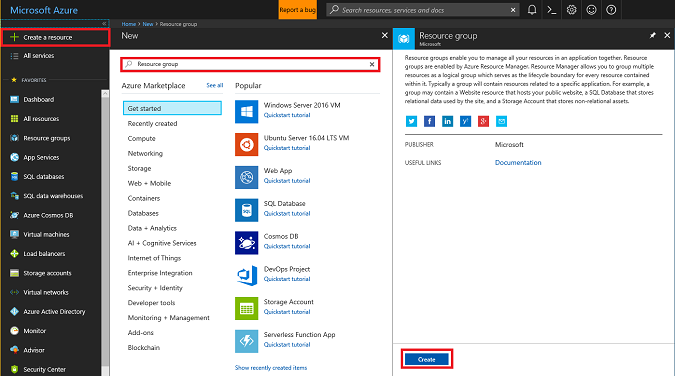
Task: Select the Get started category
Action: point(172,108)
